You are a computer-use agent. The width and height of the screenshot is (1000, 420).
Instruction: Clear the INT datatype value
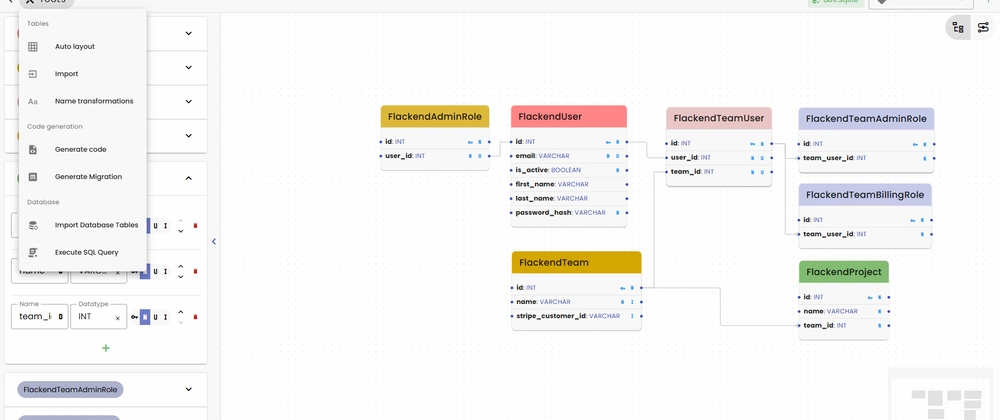click(x=117, y=317)
